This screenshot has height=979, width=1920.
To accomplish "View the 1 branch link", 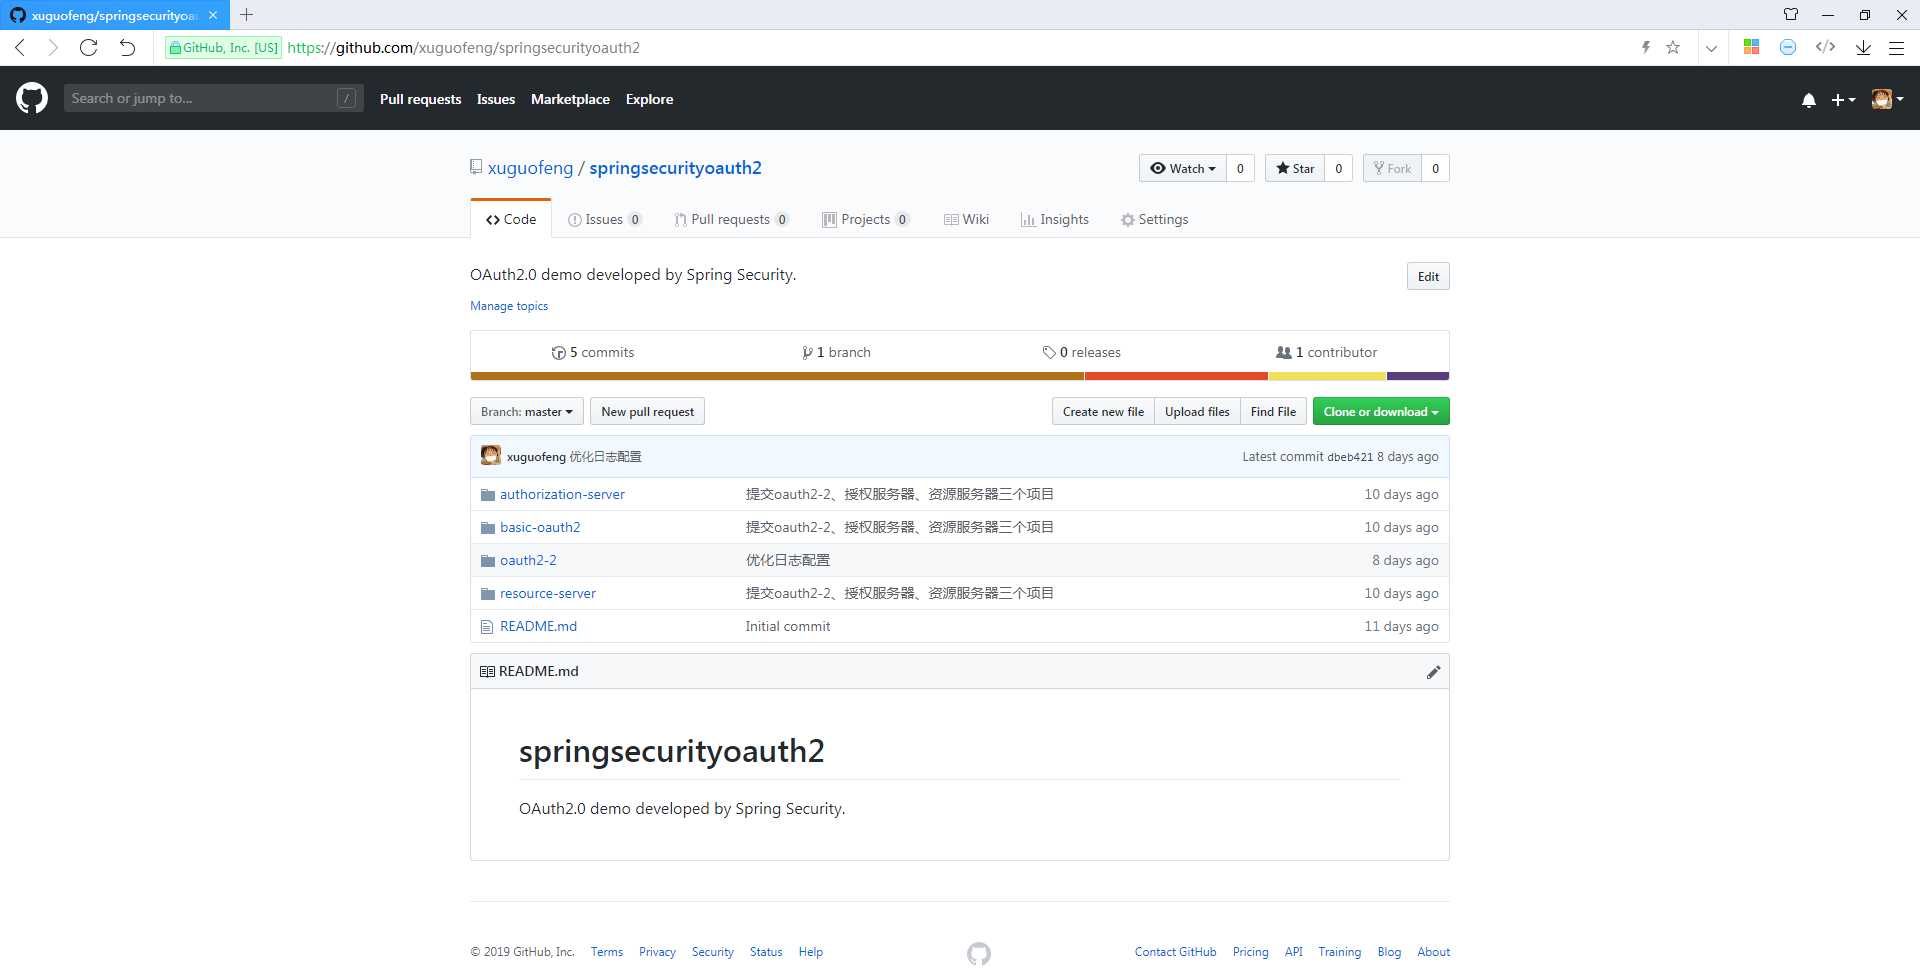I will click(836, 352).
